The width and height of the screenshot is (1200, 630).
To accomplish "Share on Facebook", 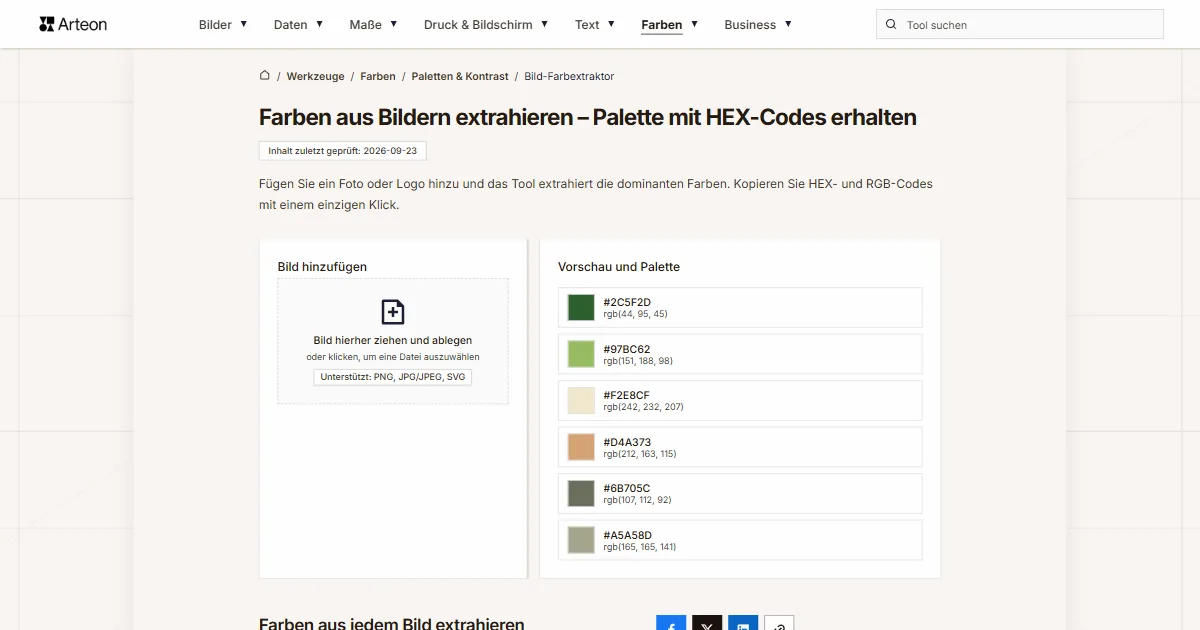I will click(671, 622).
